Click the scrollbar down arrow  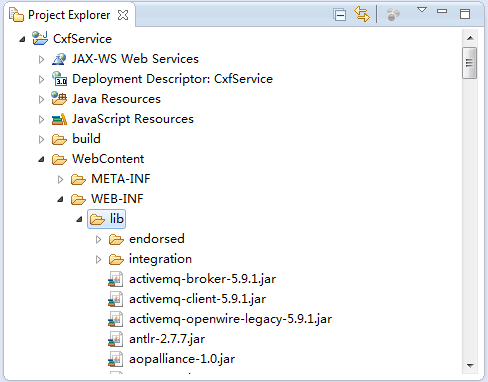pyautogui.click(x=470, y=366)
